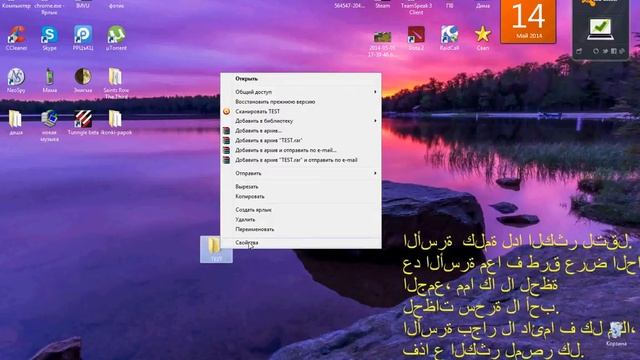Select the Saints Row The Third folder

(116, 83)
